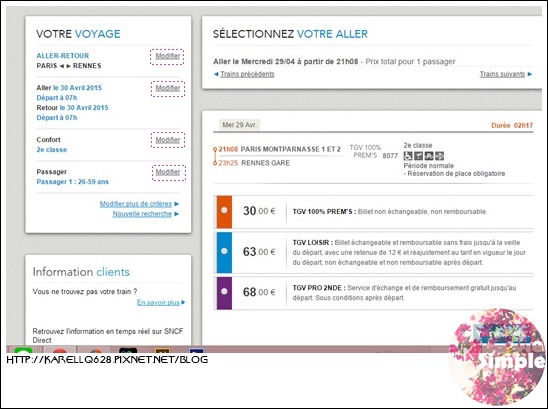Click the Période normale text
Viewport: 548px width, 409px height.
pyautogui.click(x=428, y=166)
